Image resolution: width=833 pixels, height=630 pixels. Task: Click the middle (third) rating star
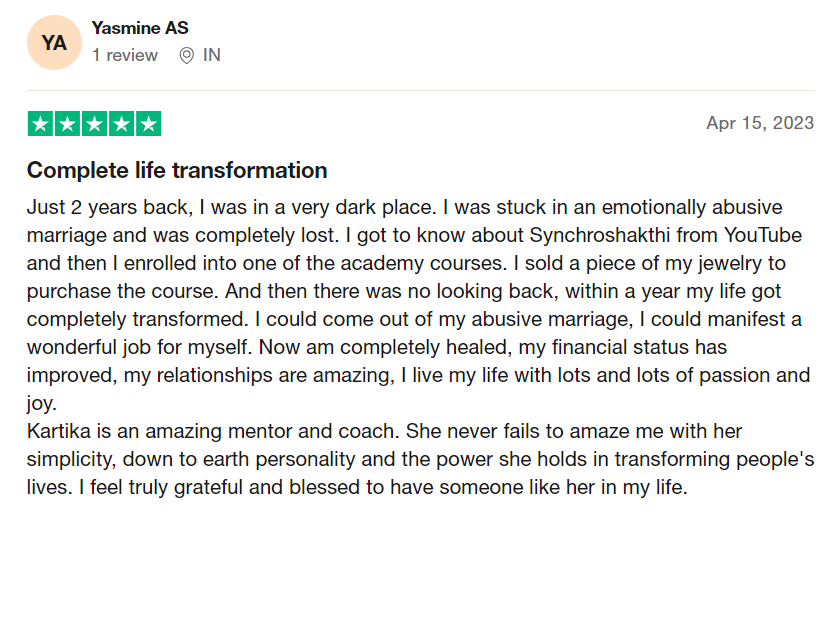click(x=95, y=124)
